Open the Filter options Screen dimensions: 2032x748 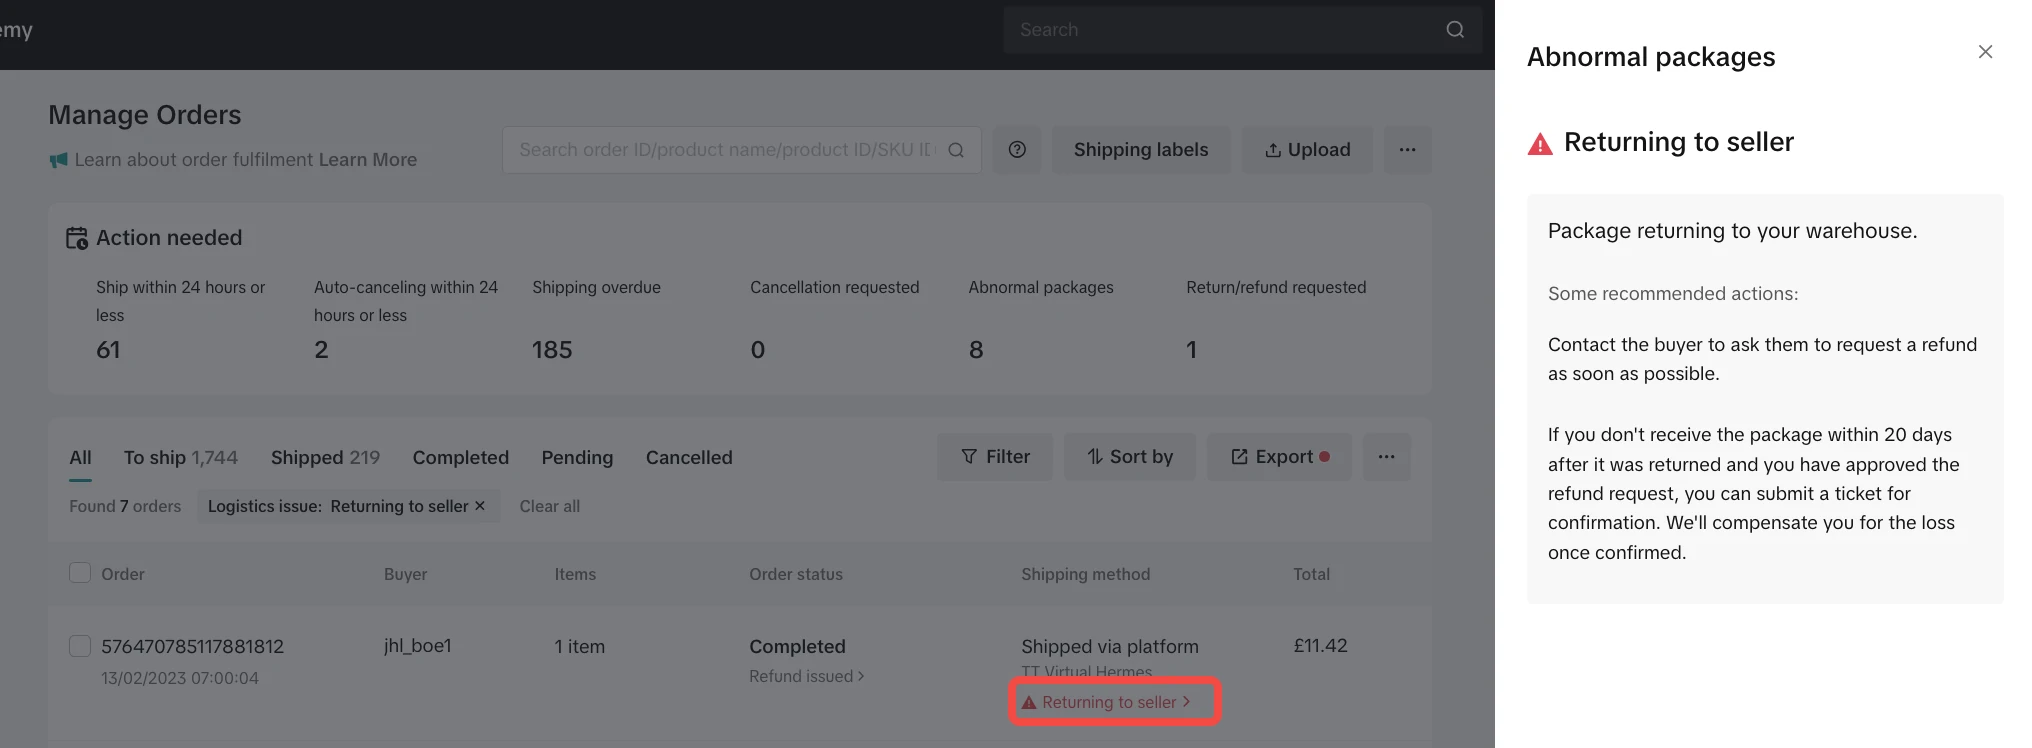point(995,457)
